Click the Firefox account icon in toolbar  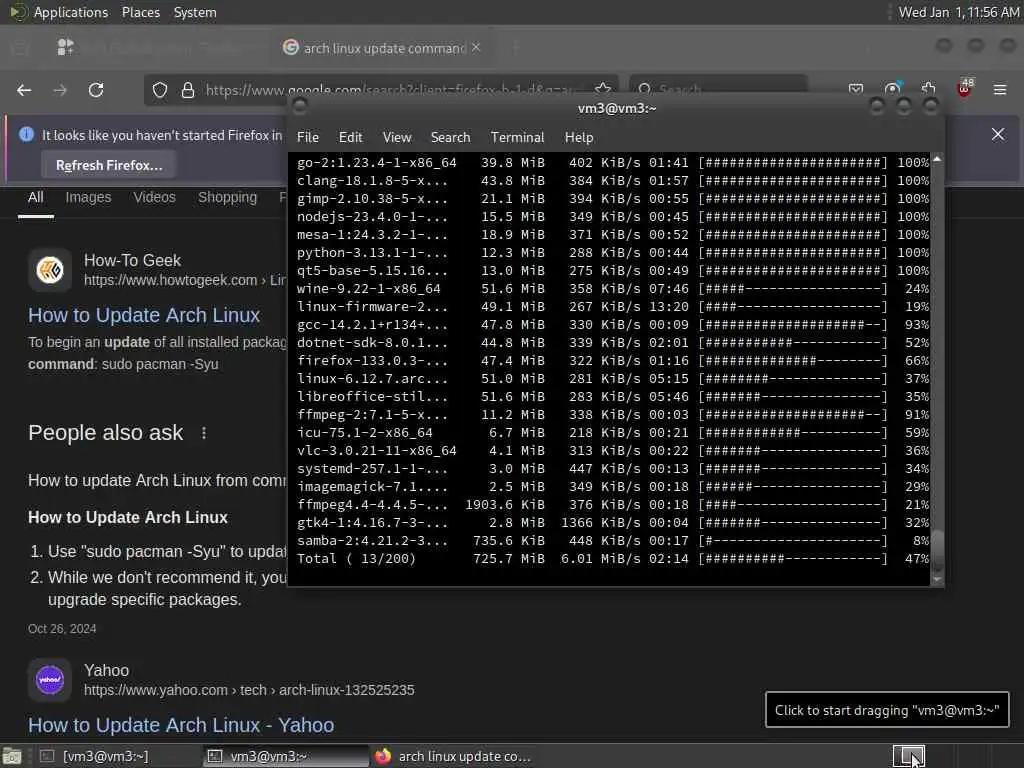[892, 88]
